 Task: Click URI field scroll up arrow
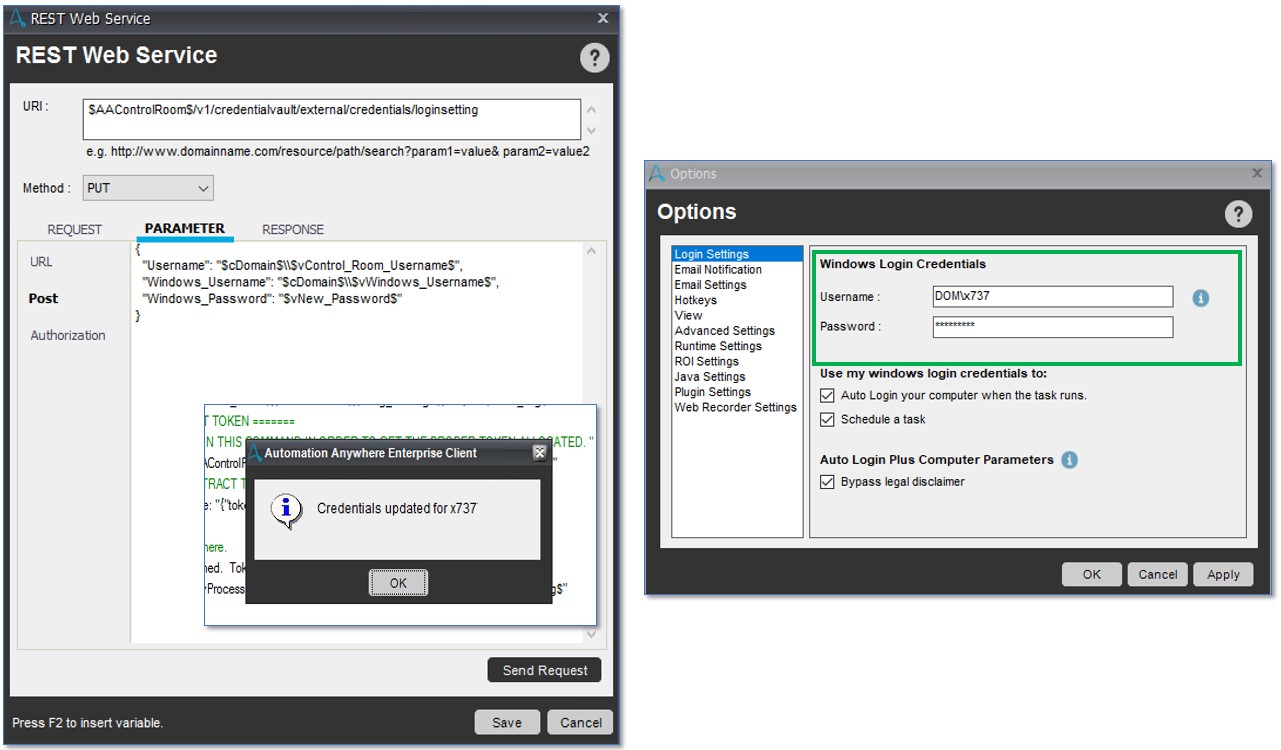pos(591,109)
